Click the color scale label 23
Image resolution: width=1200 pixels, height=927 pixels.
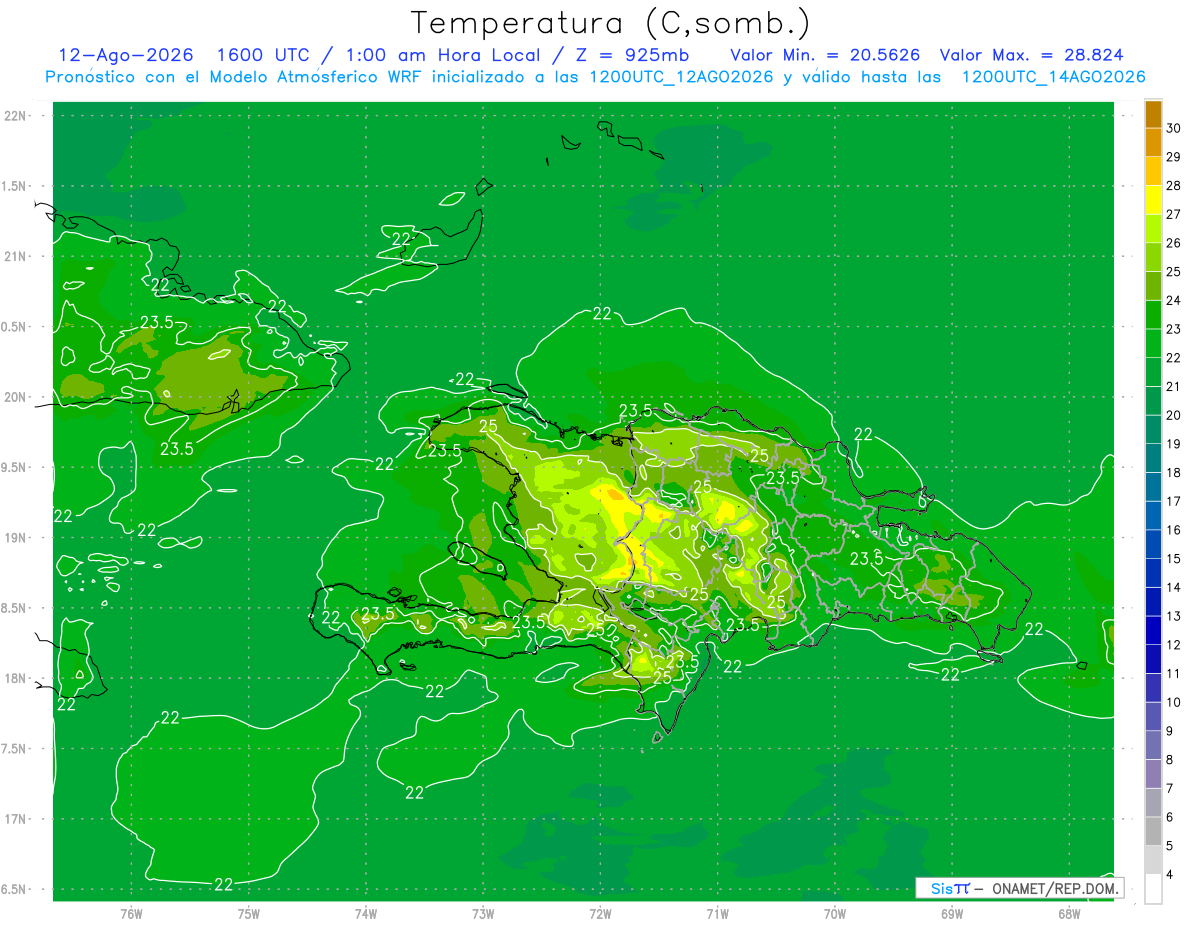click(1174, 329)
